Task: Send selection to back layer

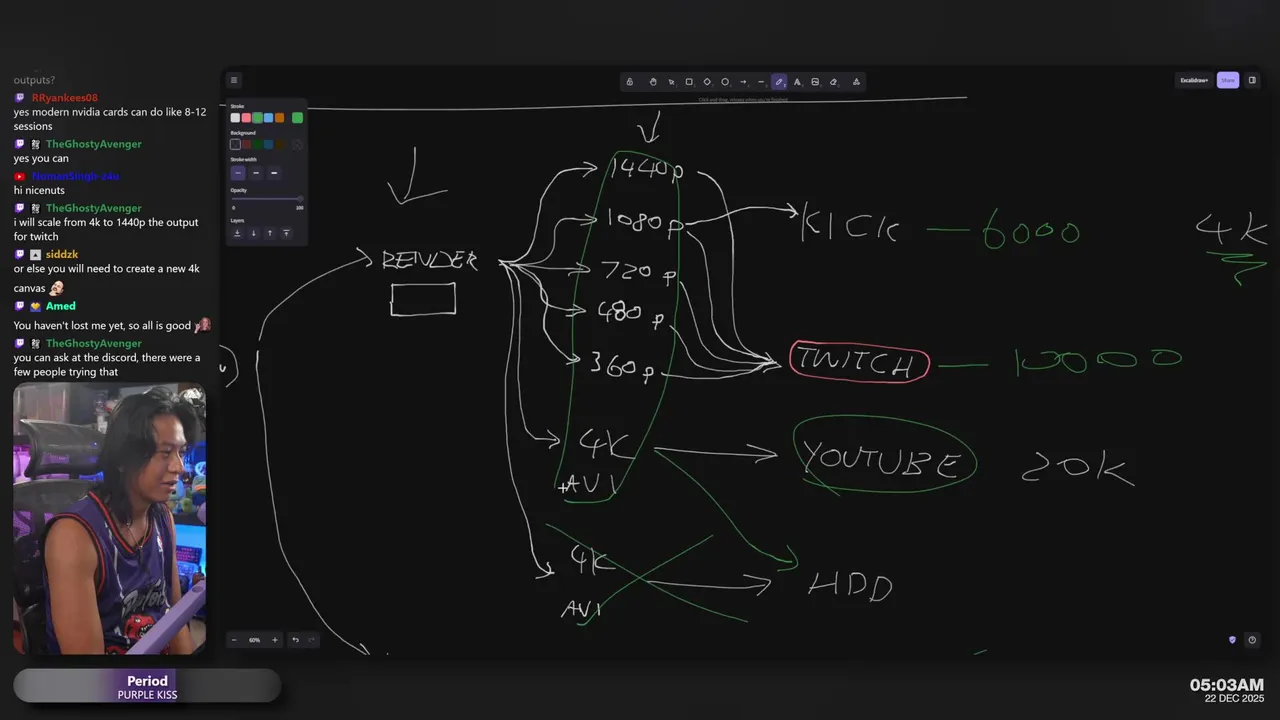Action: pyautogui.click(x=237, y=233)
